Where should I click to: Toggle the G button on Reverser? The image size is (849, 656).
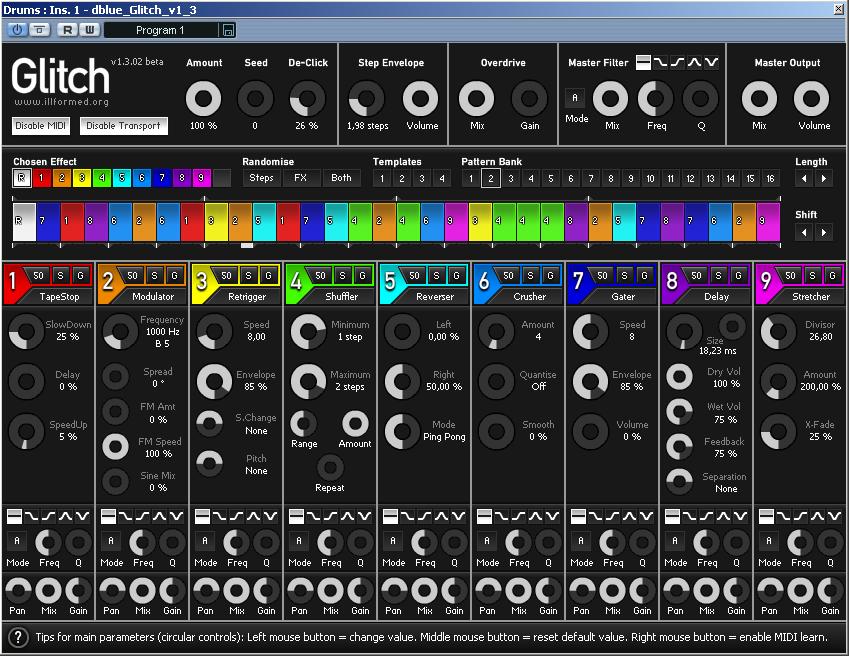pos(456,275)
